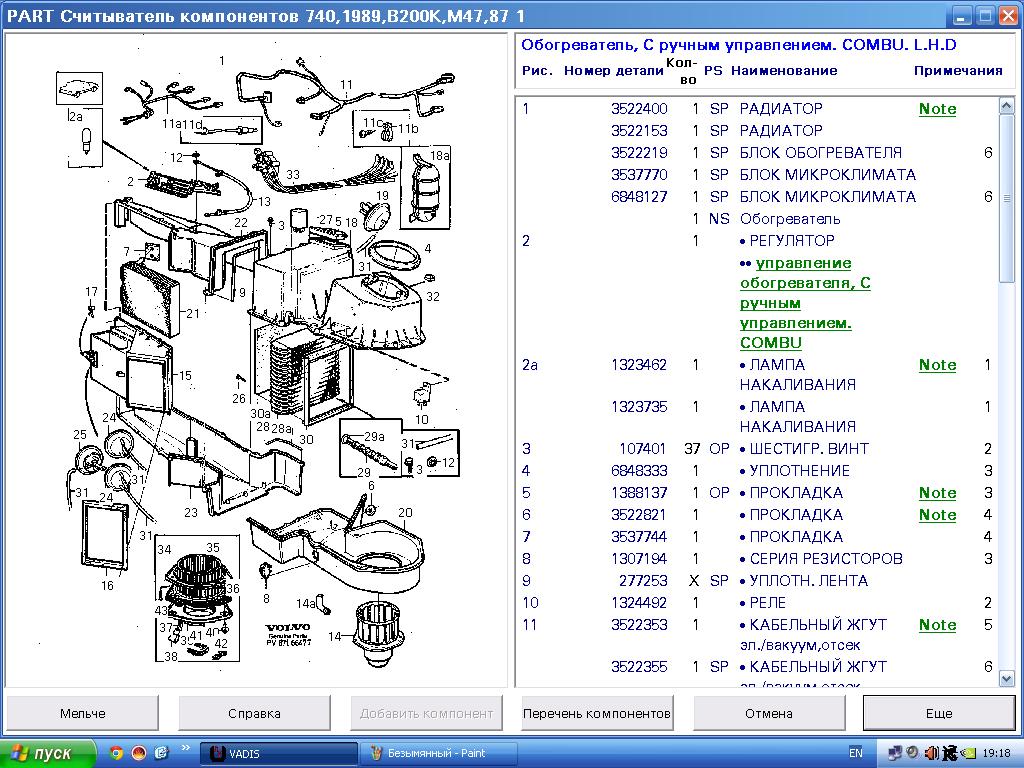Open the управление обогревателя COMBU link
This screenshot has height=768, width=1024.
click(x=805, y=303)
